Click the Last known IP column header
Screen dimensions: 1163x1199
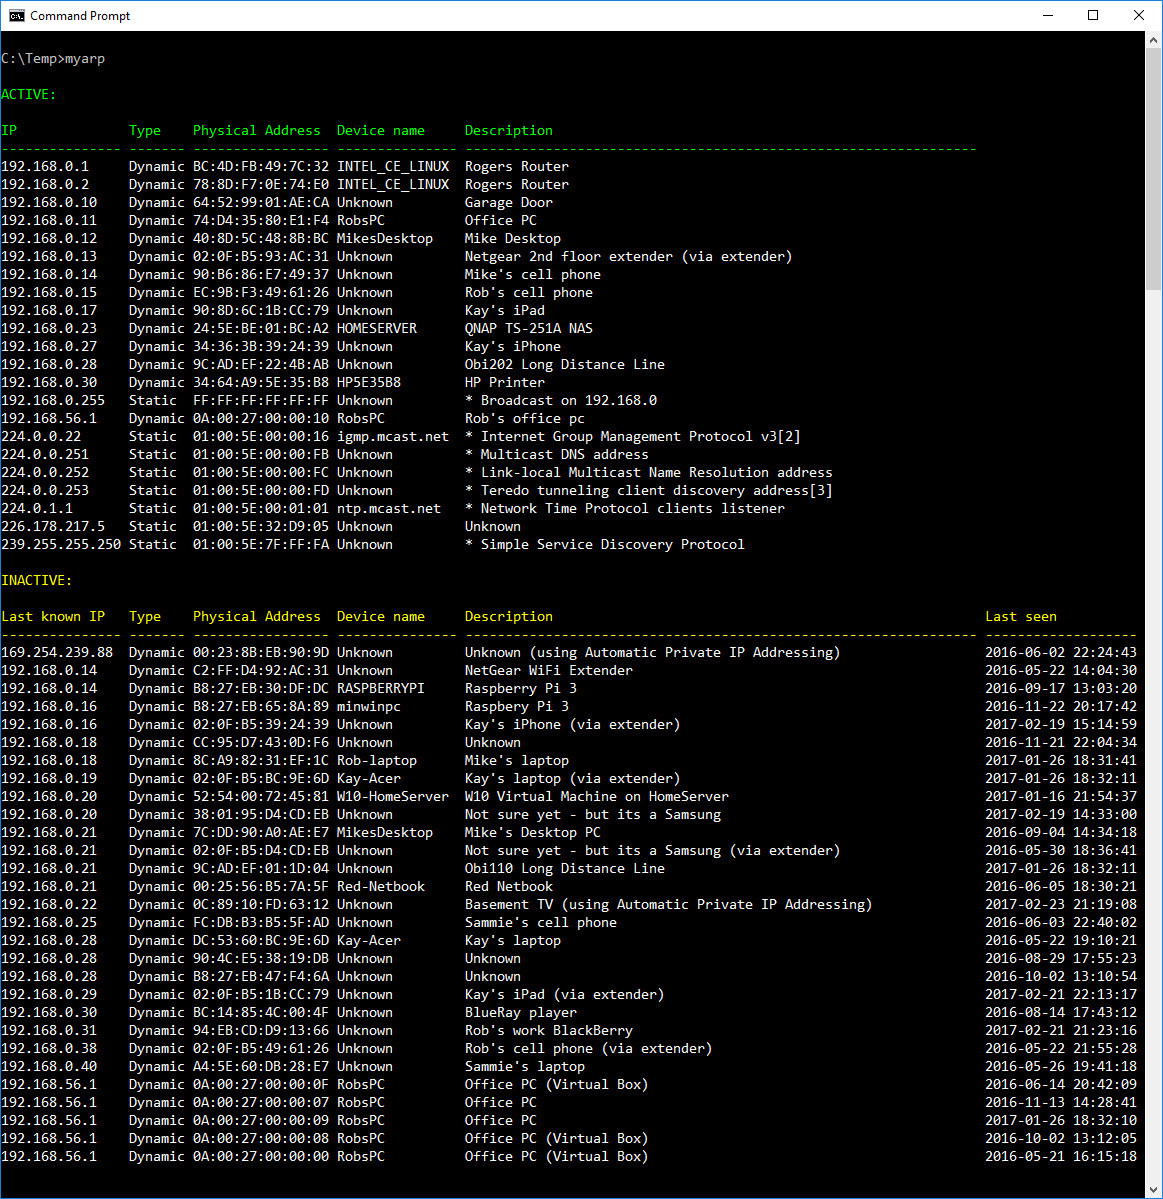point(53,616)
